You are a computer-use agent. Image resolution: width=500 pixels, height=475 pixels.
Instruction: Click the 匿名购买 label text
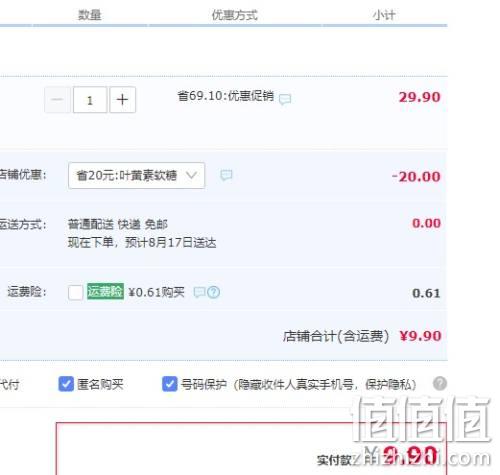100,384
